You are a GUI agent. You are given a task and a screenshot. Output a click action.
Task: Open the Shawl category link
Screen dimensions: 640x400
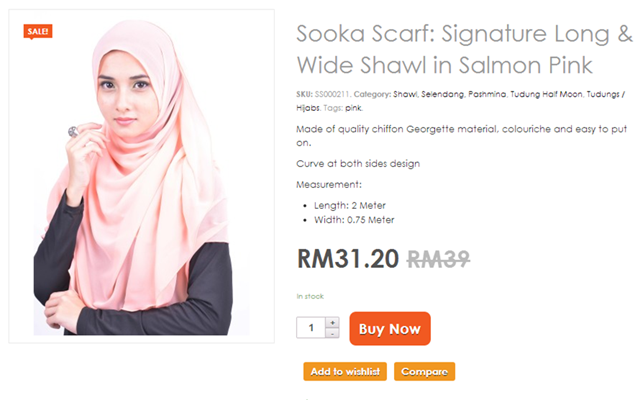405,94
